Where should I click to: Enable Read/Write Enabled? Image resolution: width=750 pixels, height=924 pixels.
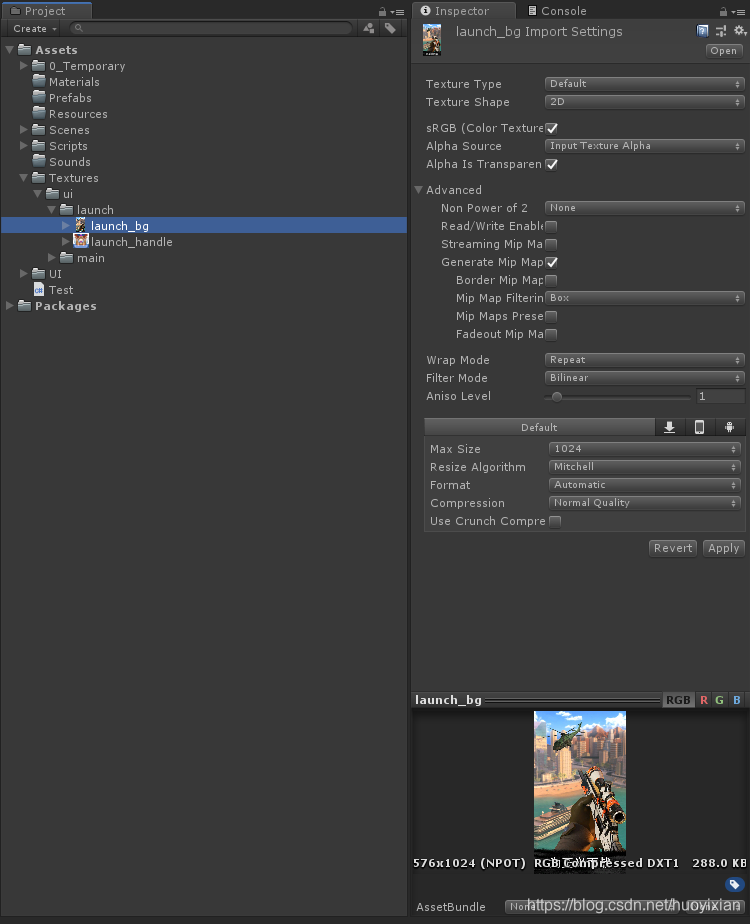click(551, 226)
